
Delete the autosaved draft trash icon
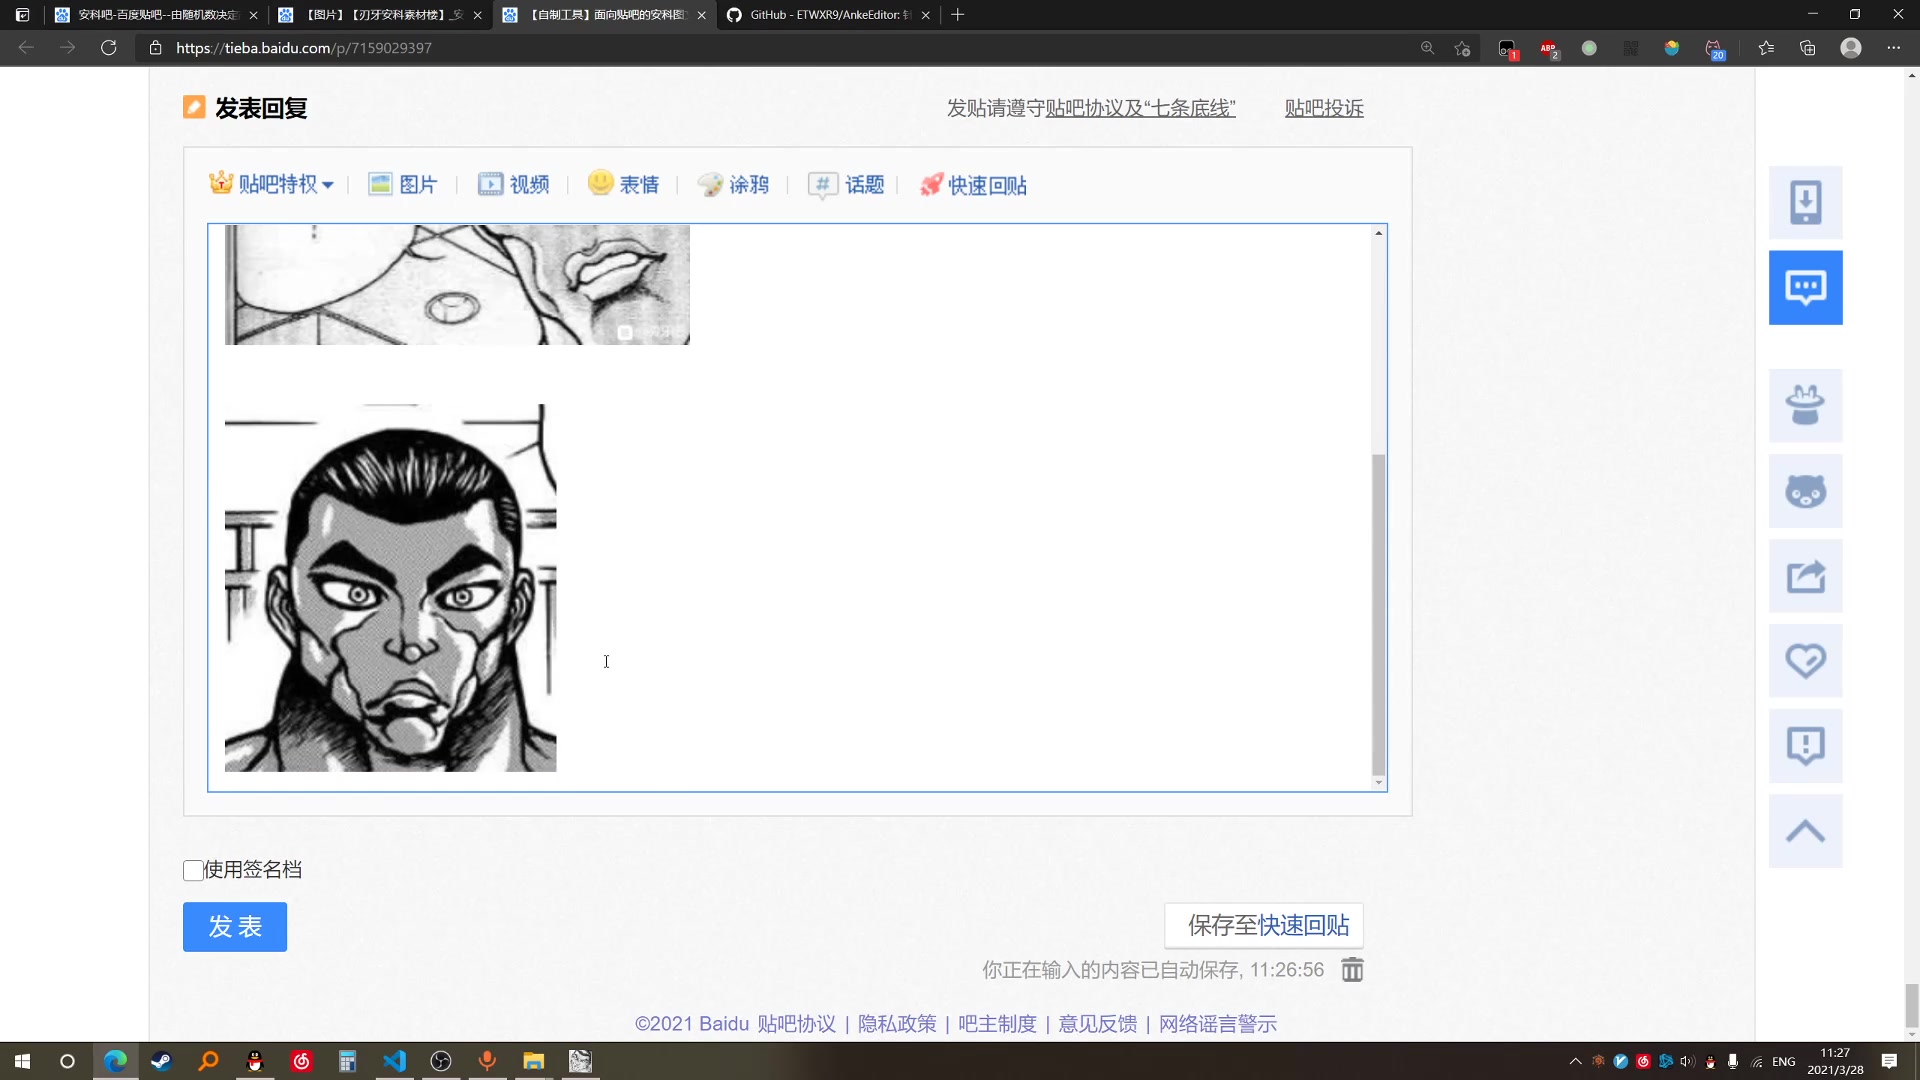pos(1352,970)
